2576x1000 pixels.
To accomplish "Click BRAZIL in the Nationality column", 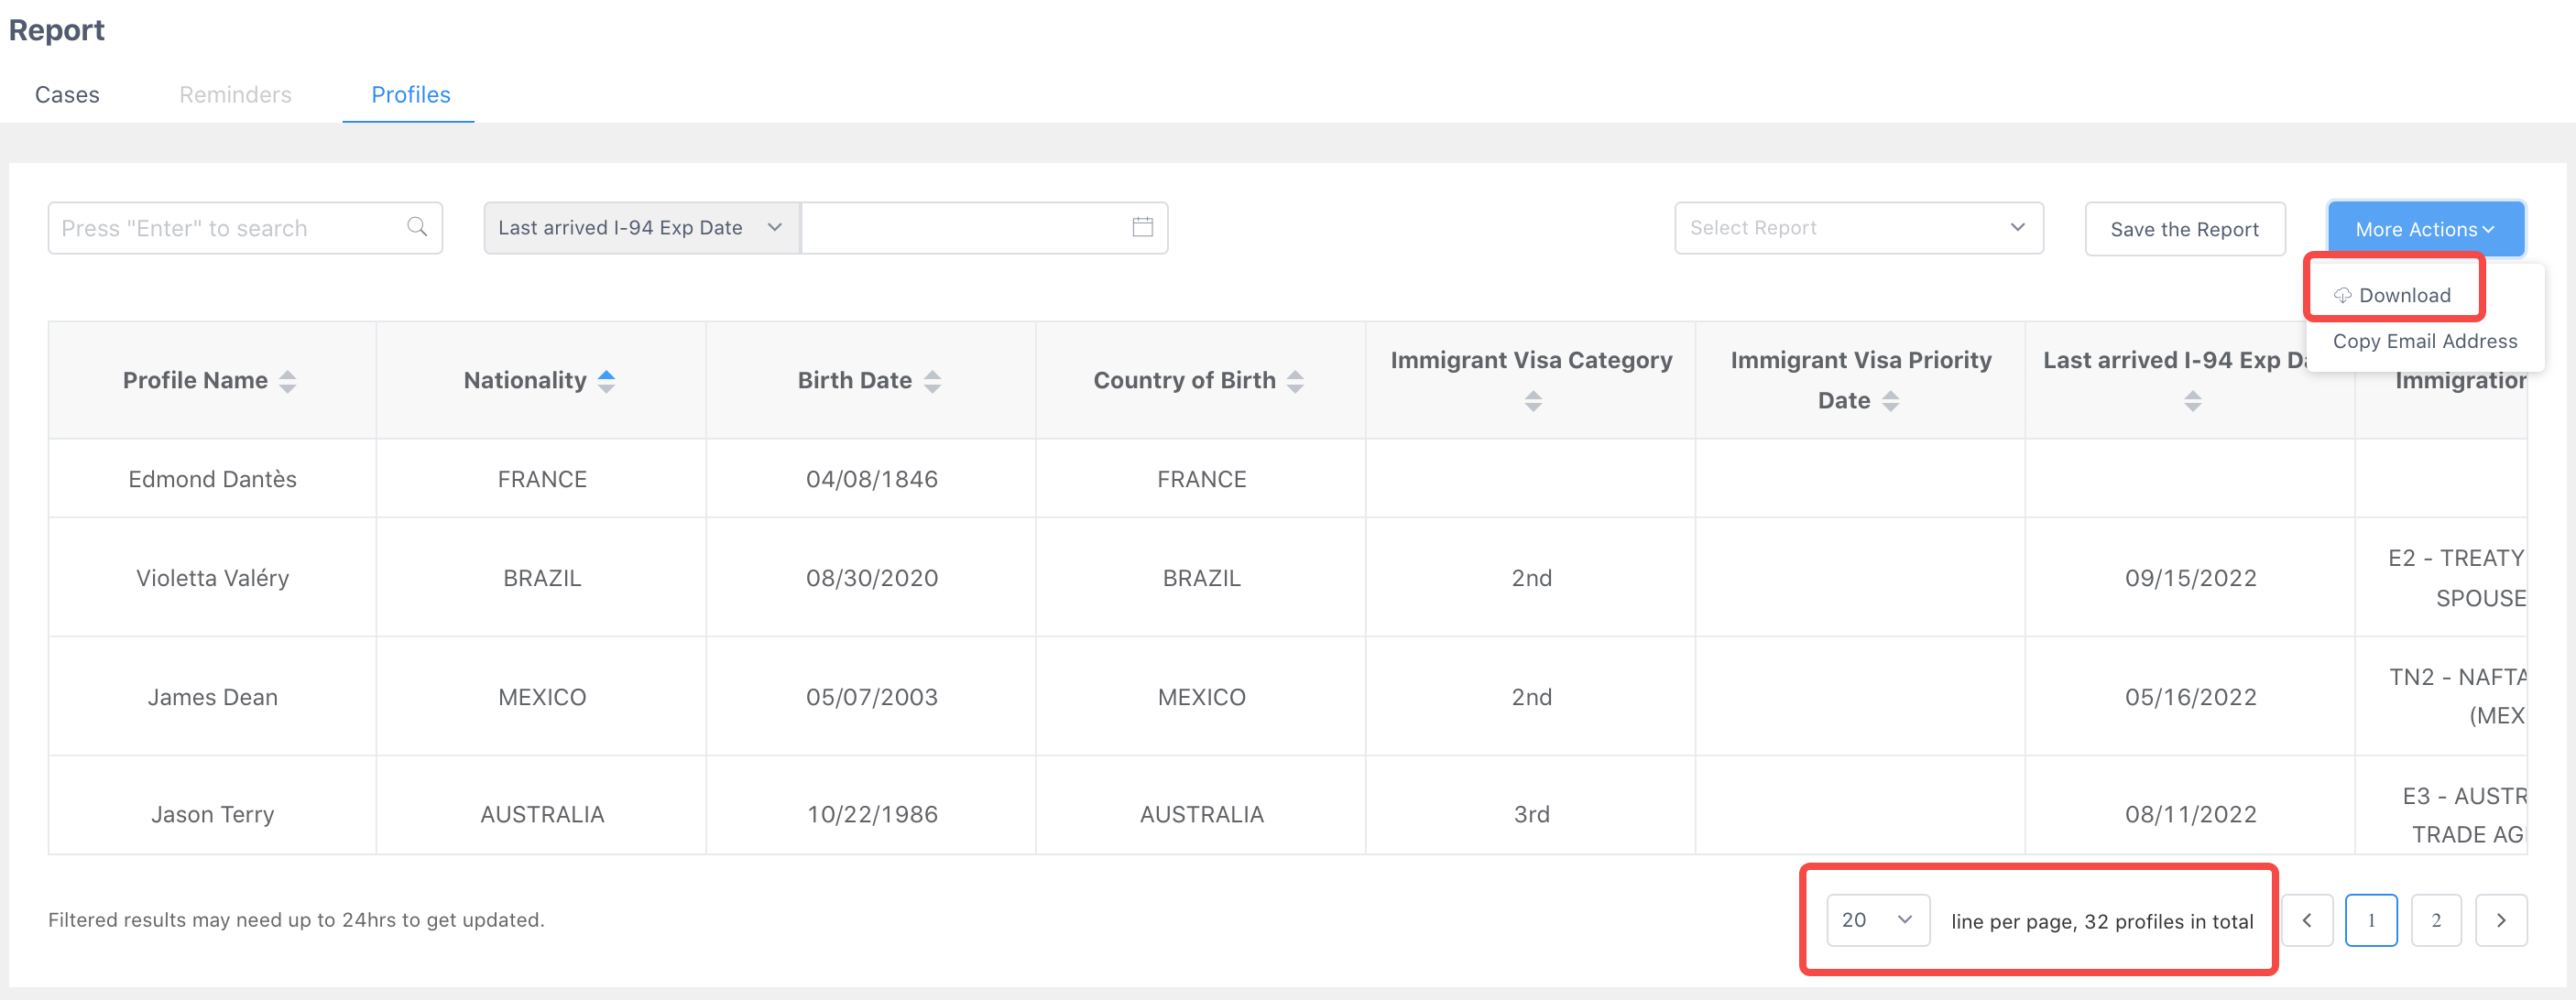I will tap(542, 578).
